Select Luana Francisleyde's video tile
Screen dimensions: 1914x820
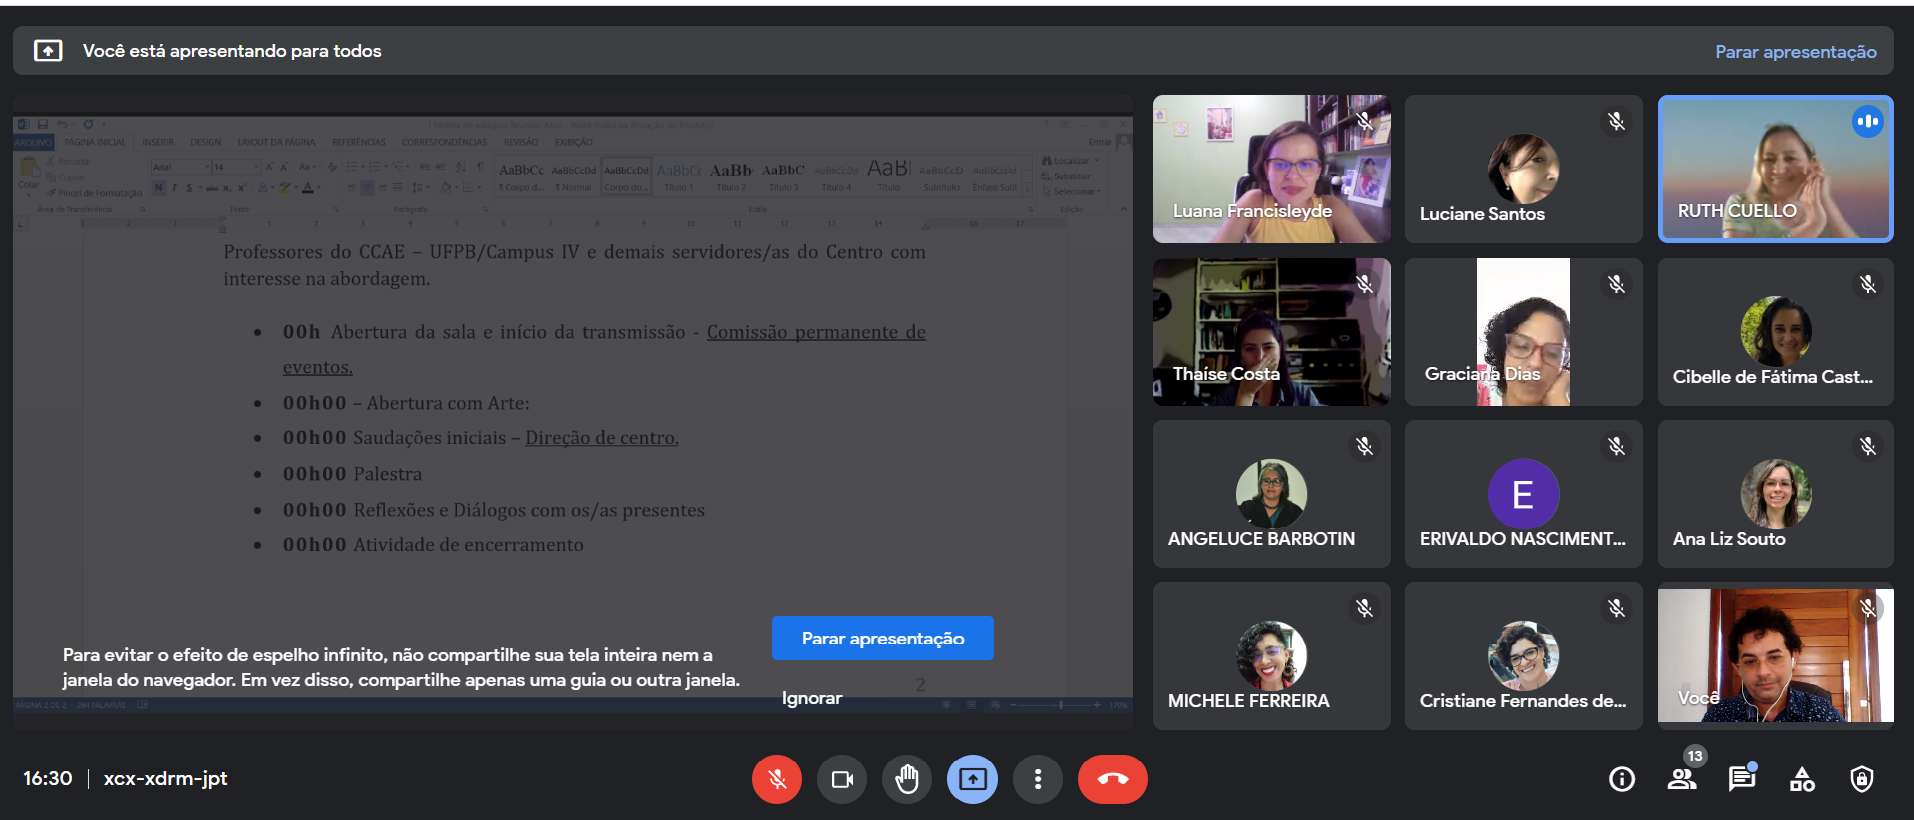(x=1271, y=169)
